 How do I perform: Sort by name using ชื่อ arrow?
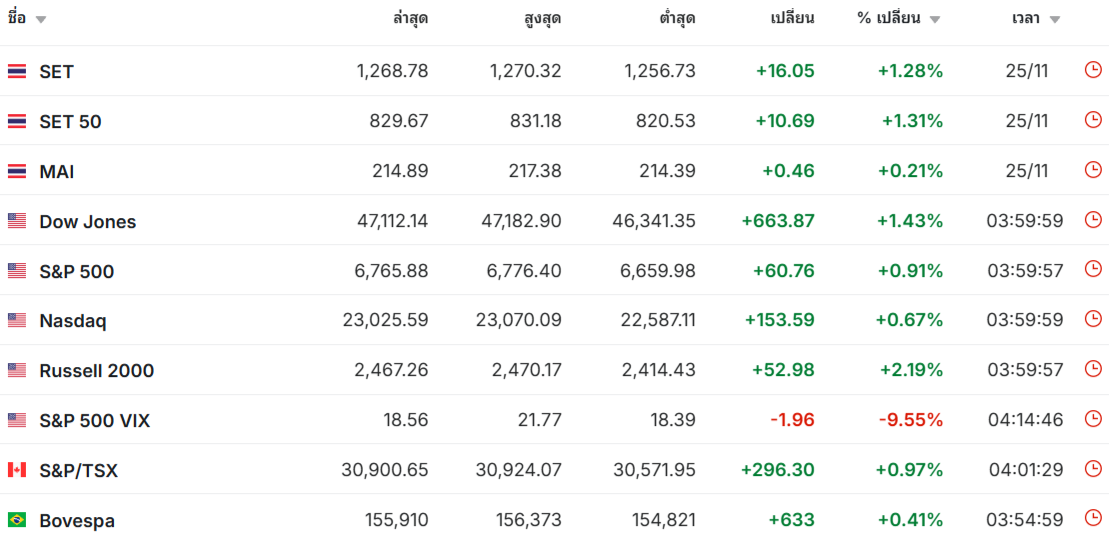pos(41,19)
